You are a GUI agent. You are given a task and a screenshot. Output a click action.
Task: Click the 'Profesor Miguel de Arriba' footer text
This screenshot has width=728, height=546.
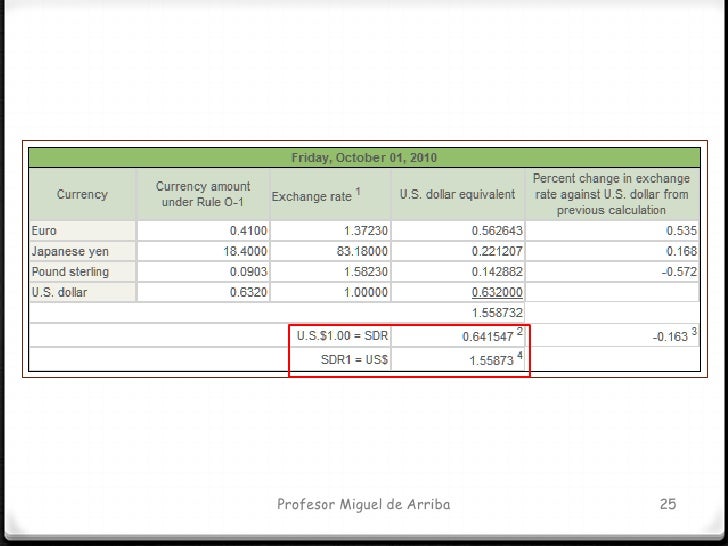click(x=364, y=504)
